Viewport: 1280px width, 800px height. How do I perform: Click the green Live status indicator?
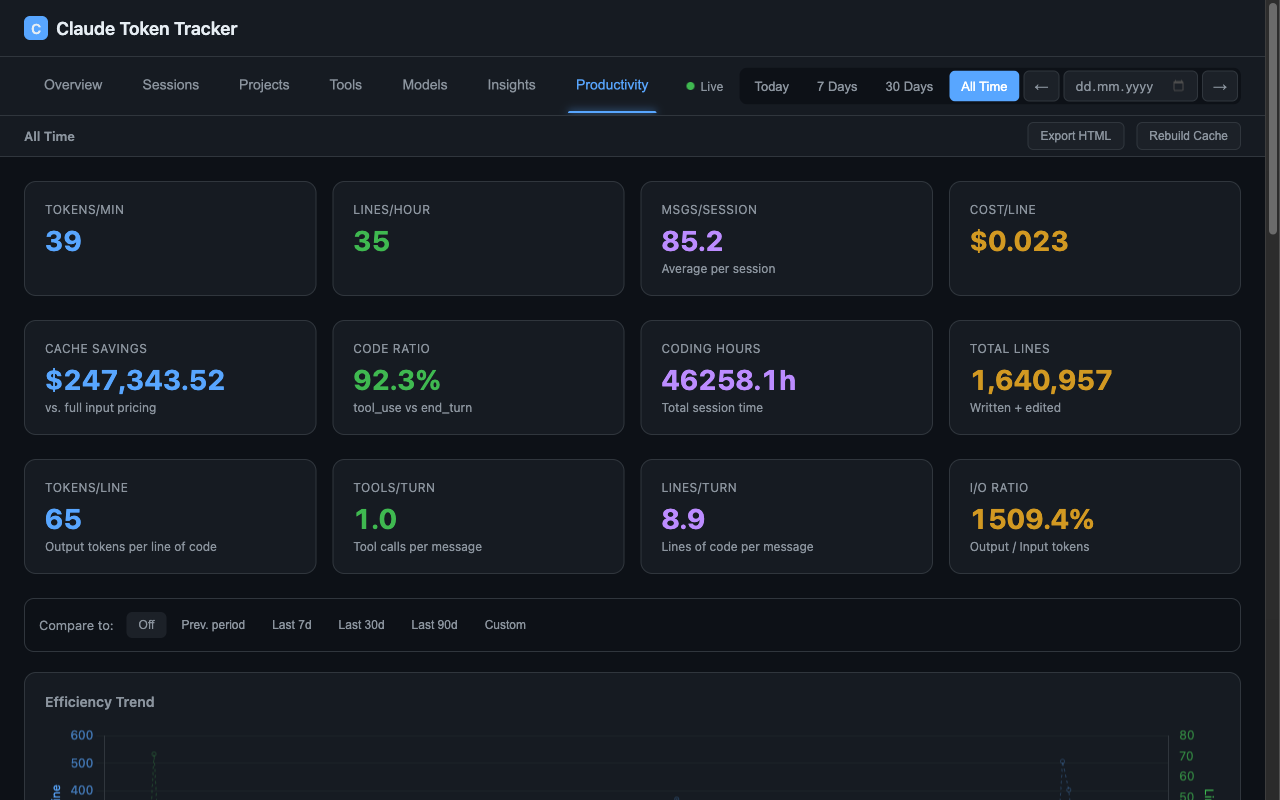(704, 87)
